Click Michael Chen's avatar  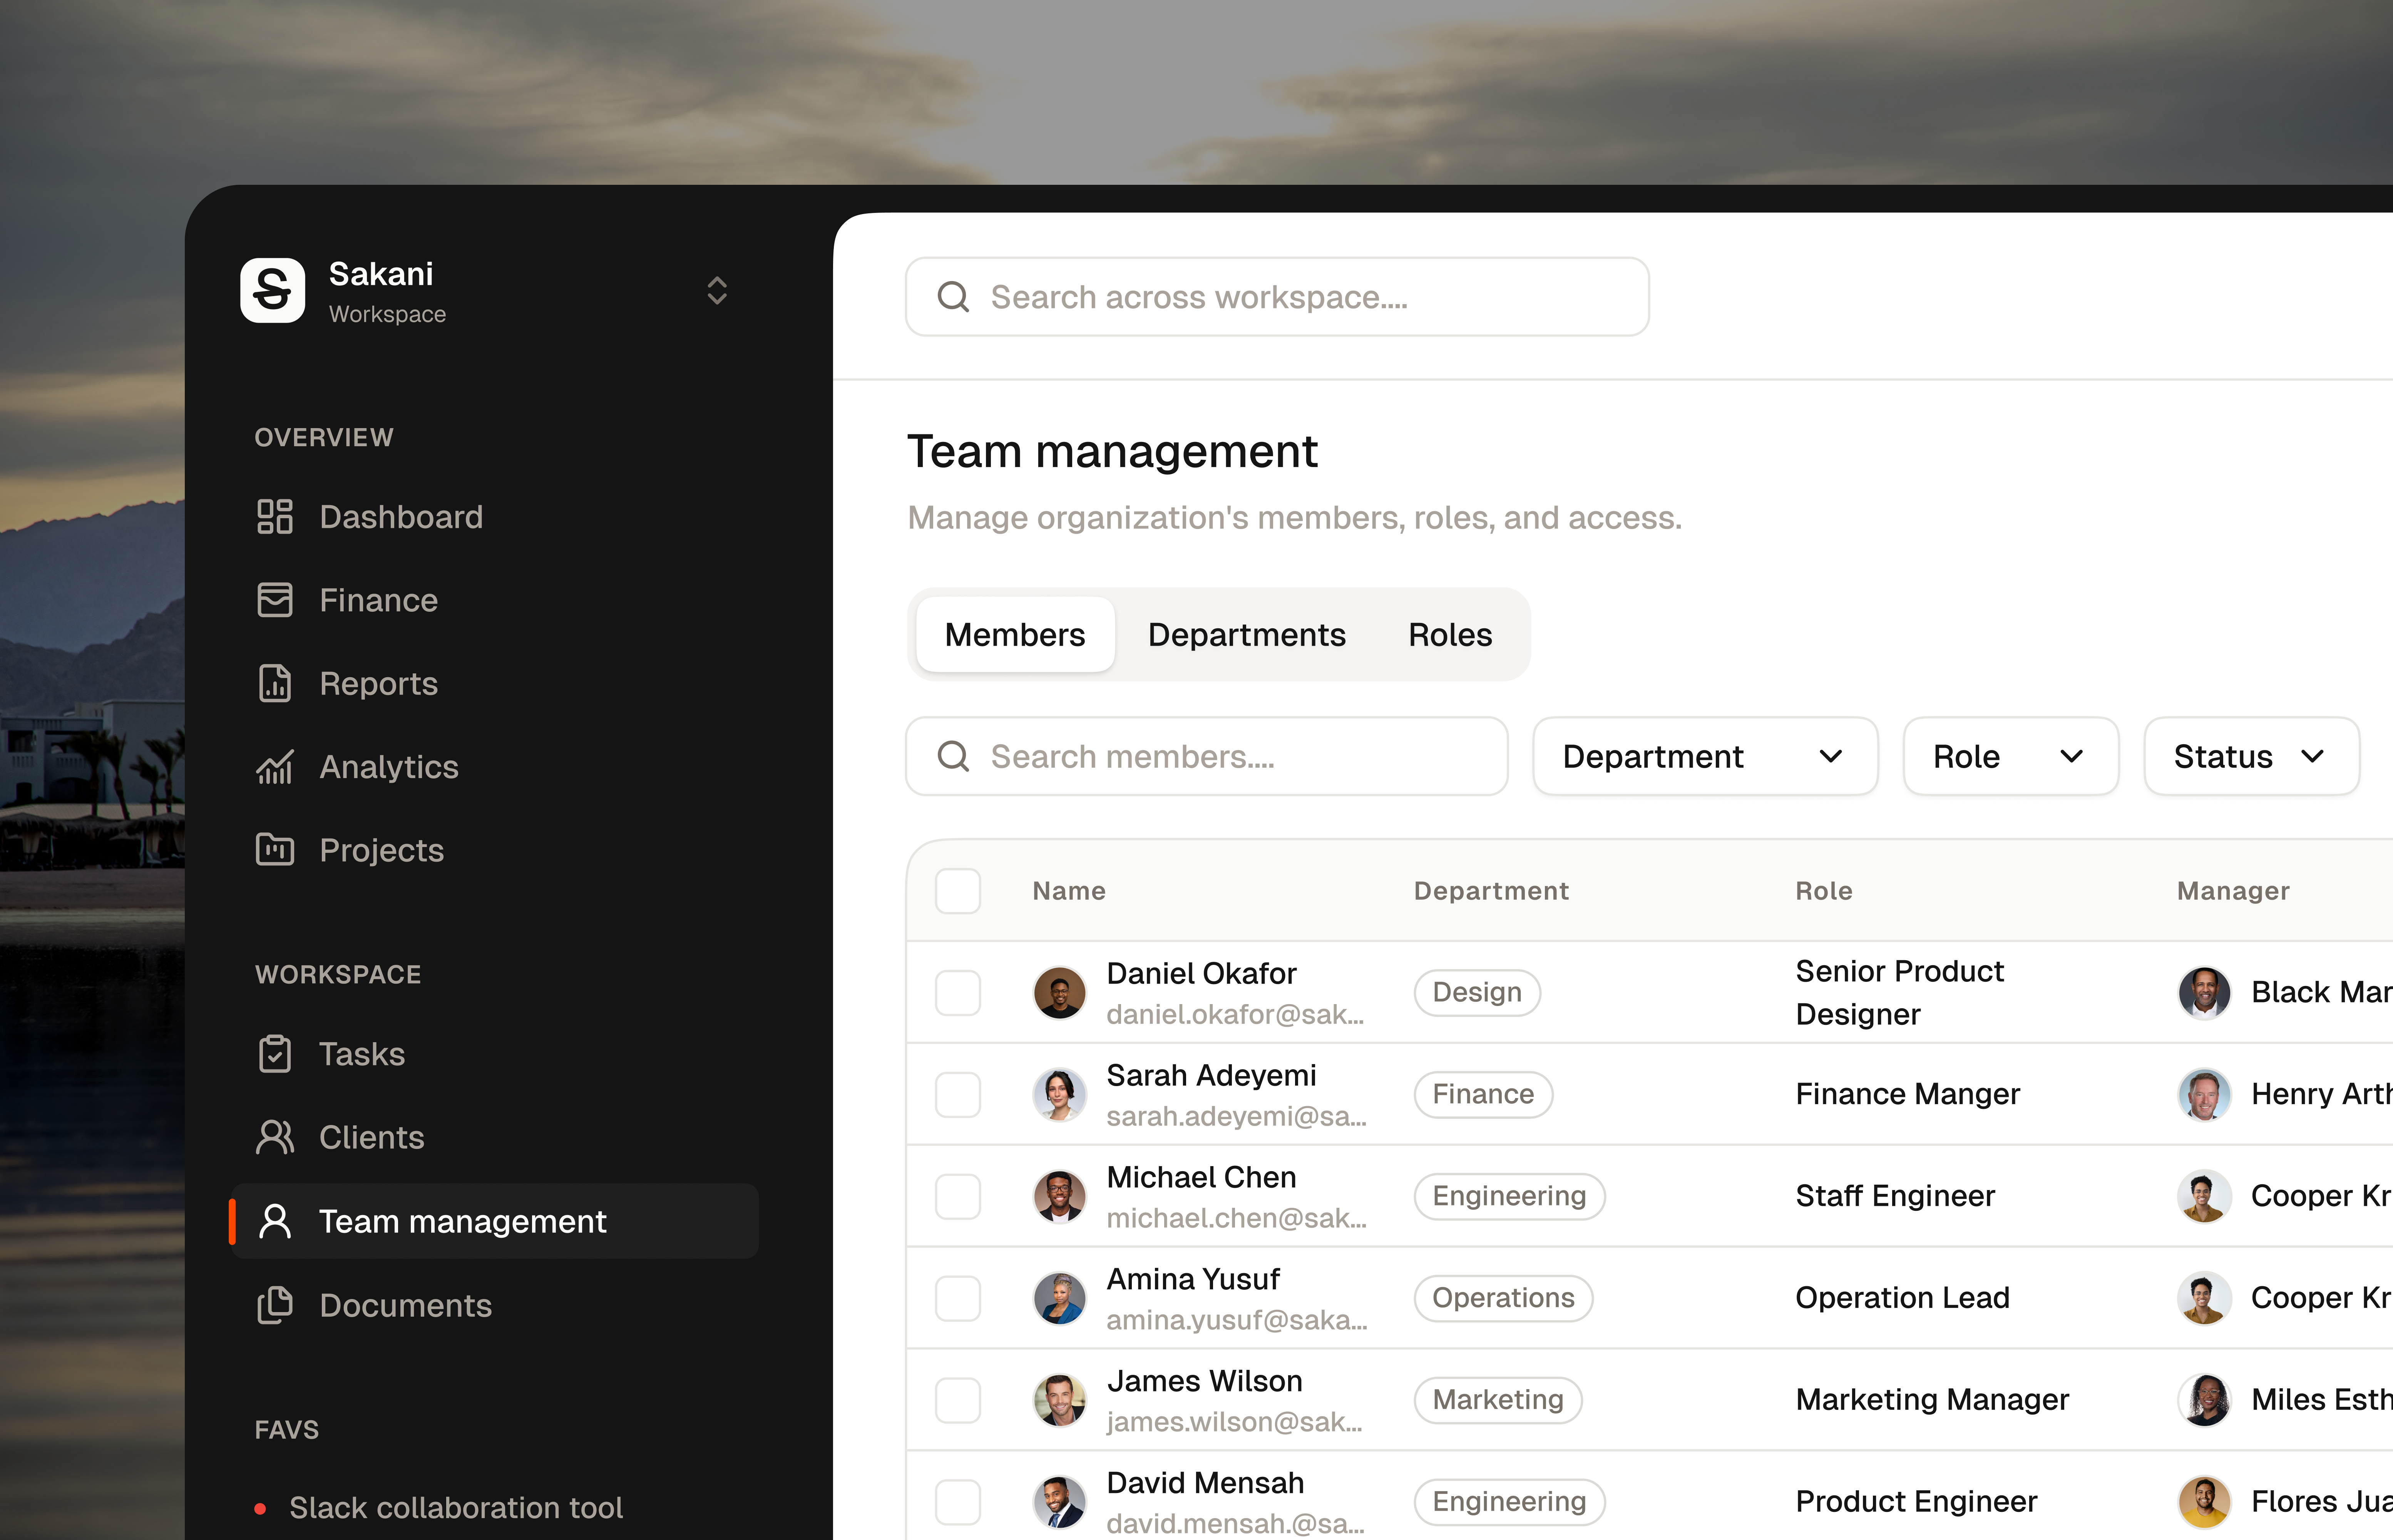coord(1059,1196)
